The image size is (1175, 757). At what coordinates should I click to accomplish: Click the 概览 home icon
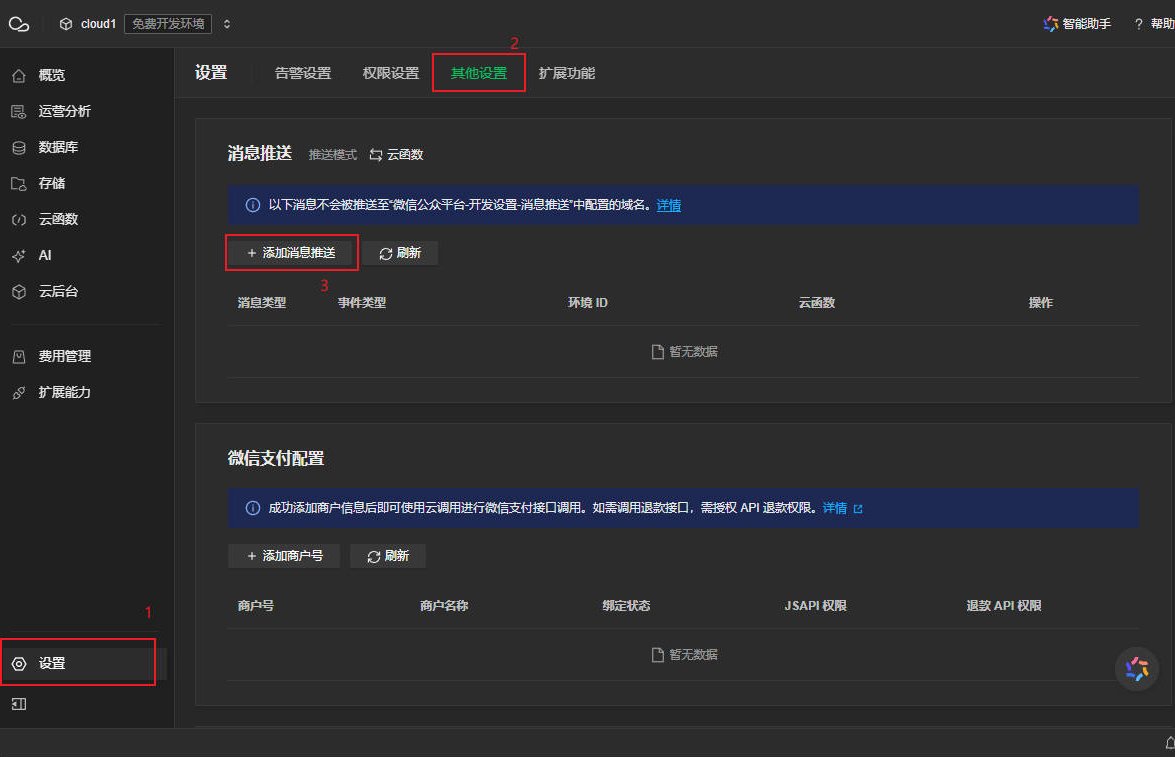(x=19, y=76)
